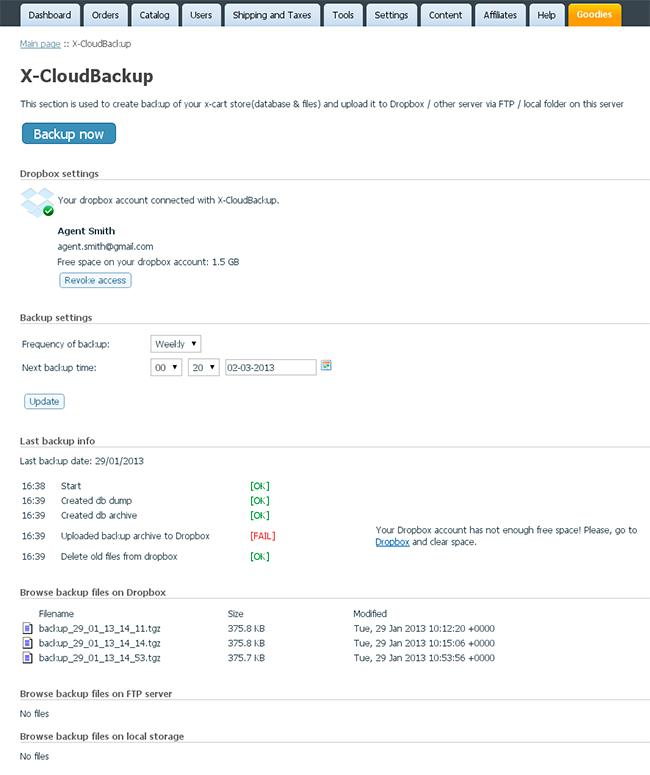Screen dimensions: 650x775
Task: Click file icon for backup_29_01_13_14_14.tgz
Action: (28, 643)
